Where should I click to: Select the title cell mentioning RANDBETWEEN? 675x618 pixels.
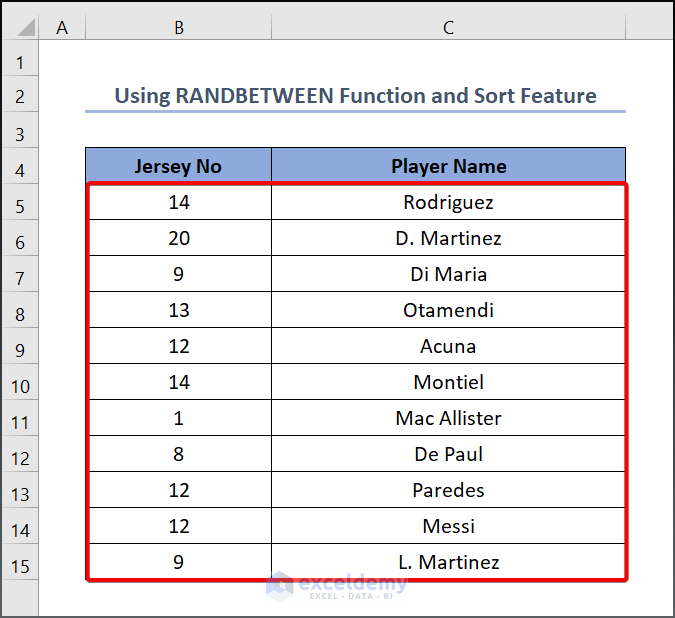click(x=355, y=96)
